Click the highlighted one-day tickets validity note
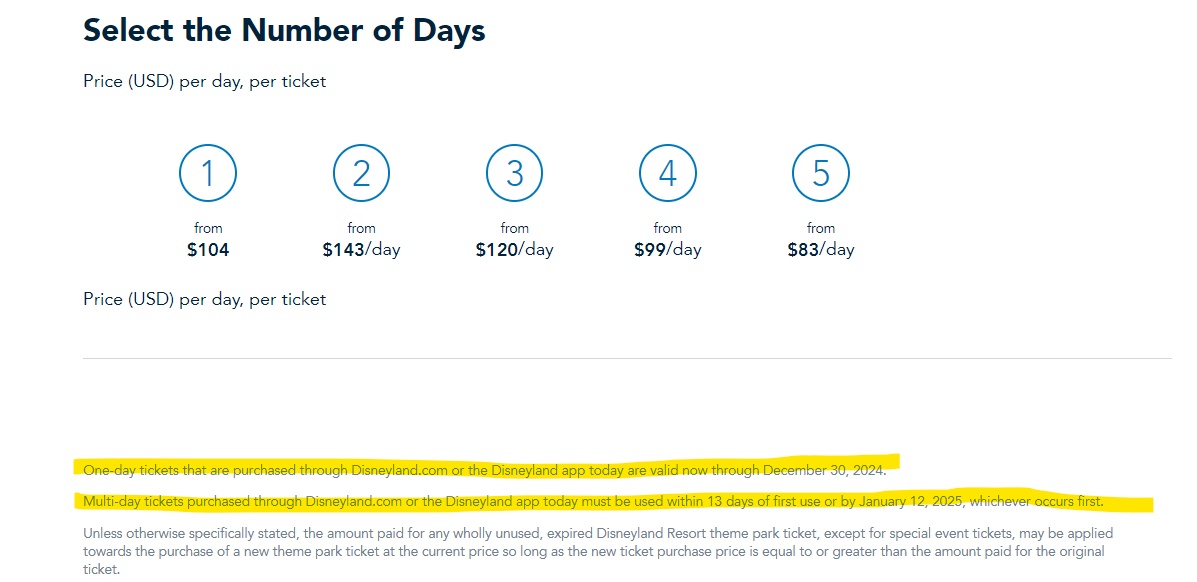1197x582 pixels. 484,469
